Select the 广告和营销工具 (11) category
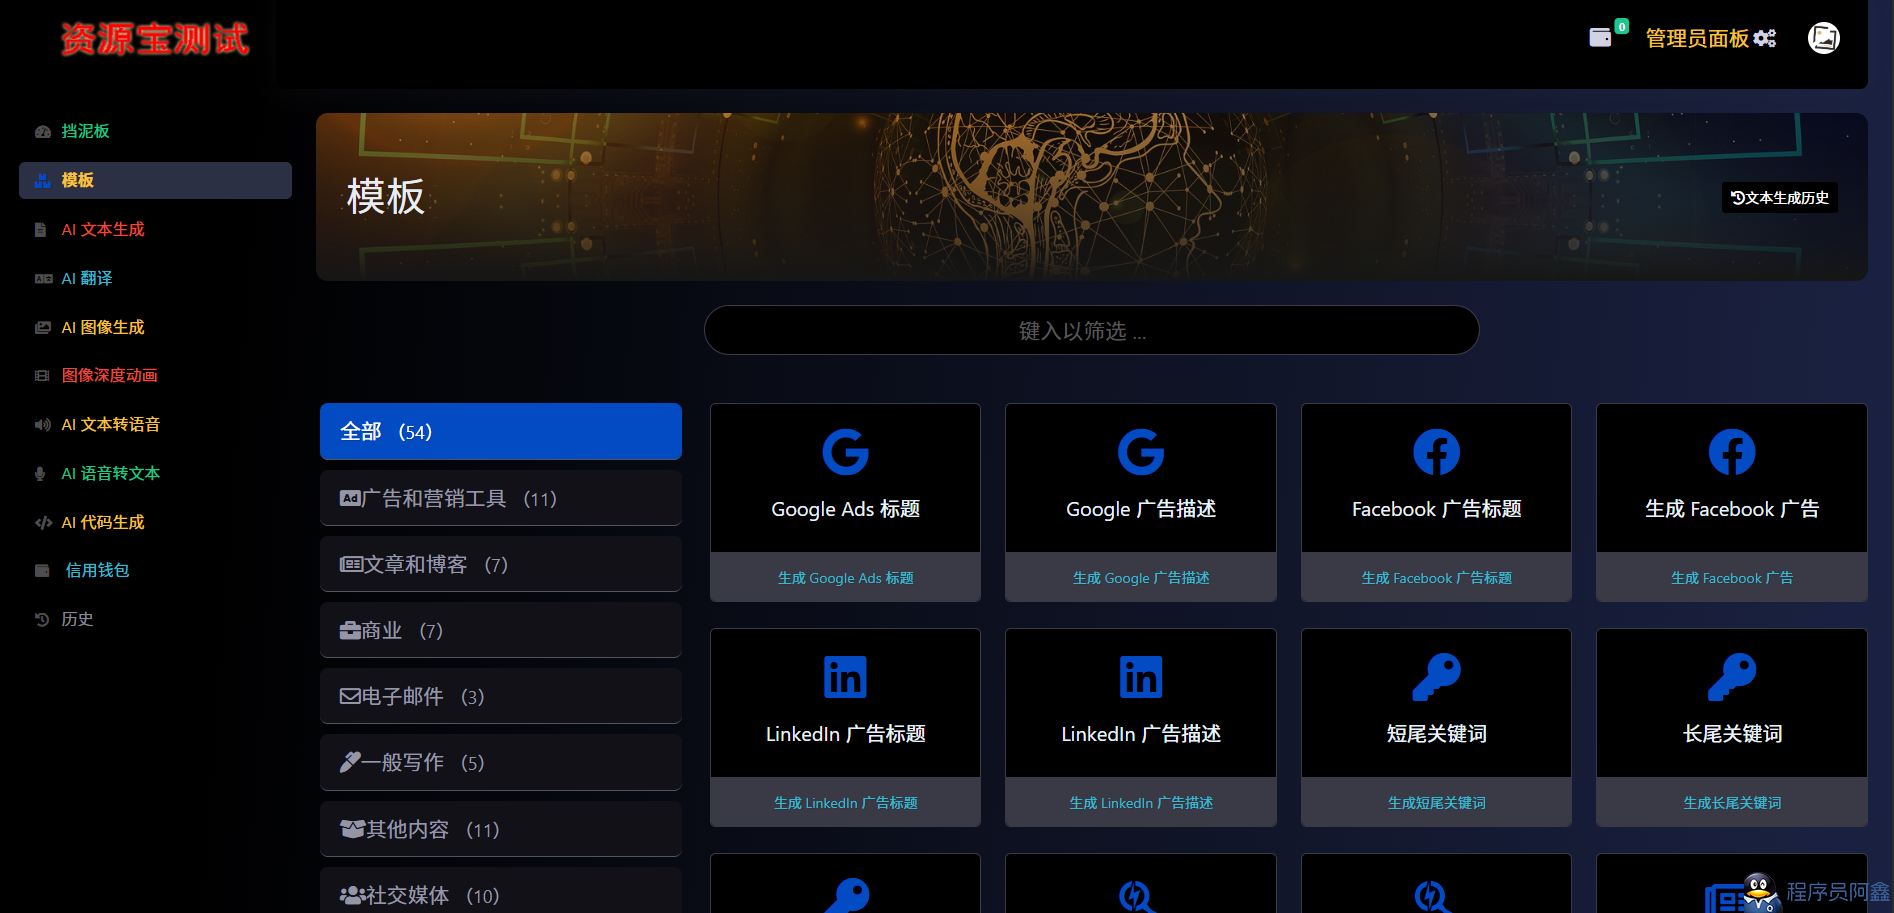 point(501,498)
